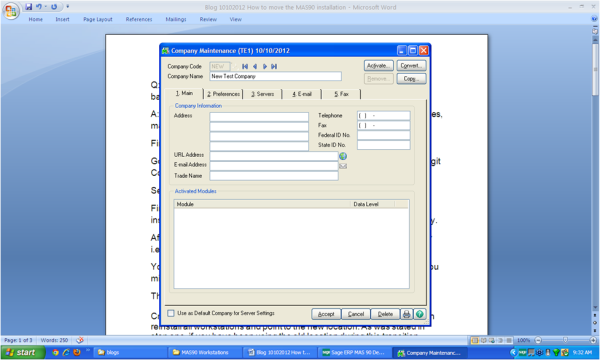Click the first Address line field

[259, 117]
